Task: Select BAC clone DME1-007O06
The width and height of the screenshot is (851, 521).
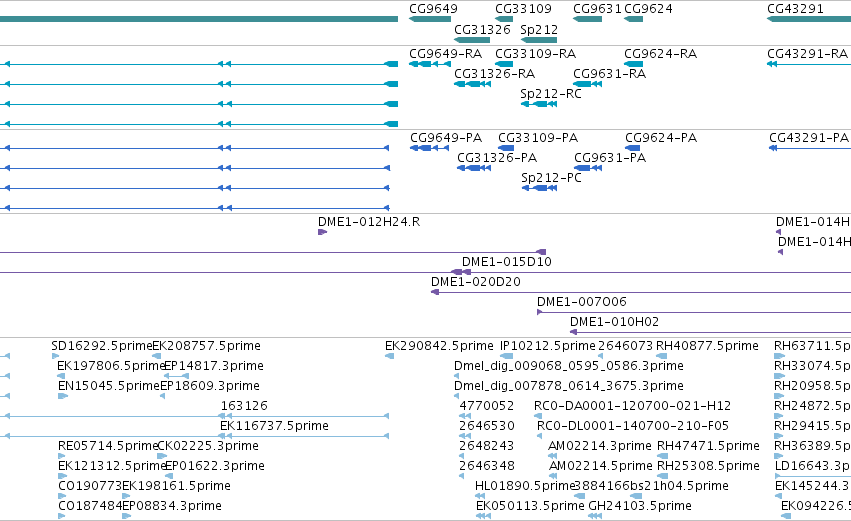Action: 581,302
